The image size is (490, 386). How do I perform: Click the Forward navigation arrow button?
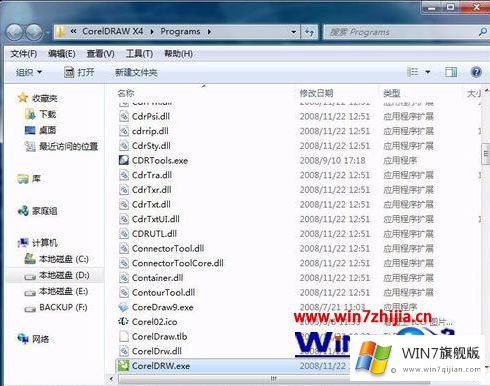34,32
